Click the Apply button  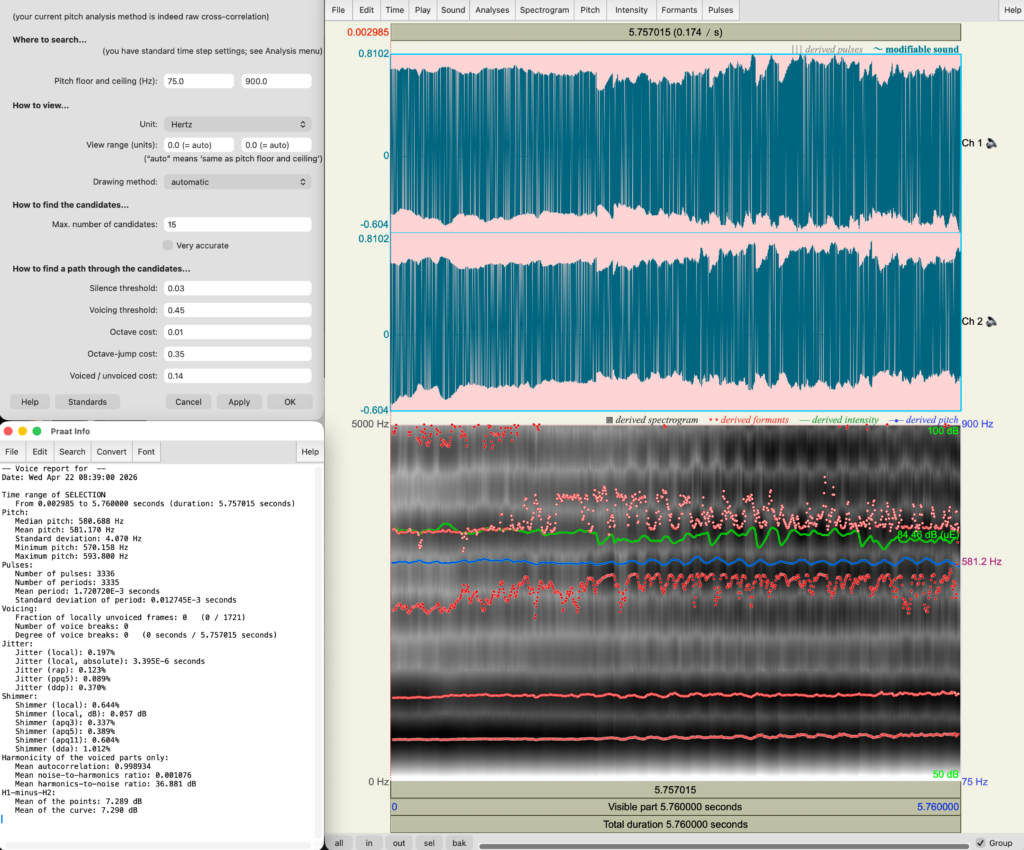(x=239, y=402)
